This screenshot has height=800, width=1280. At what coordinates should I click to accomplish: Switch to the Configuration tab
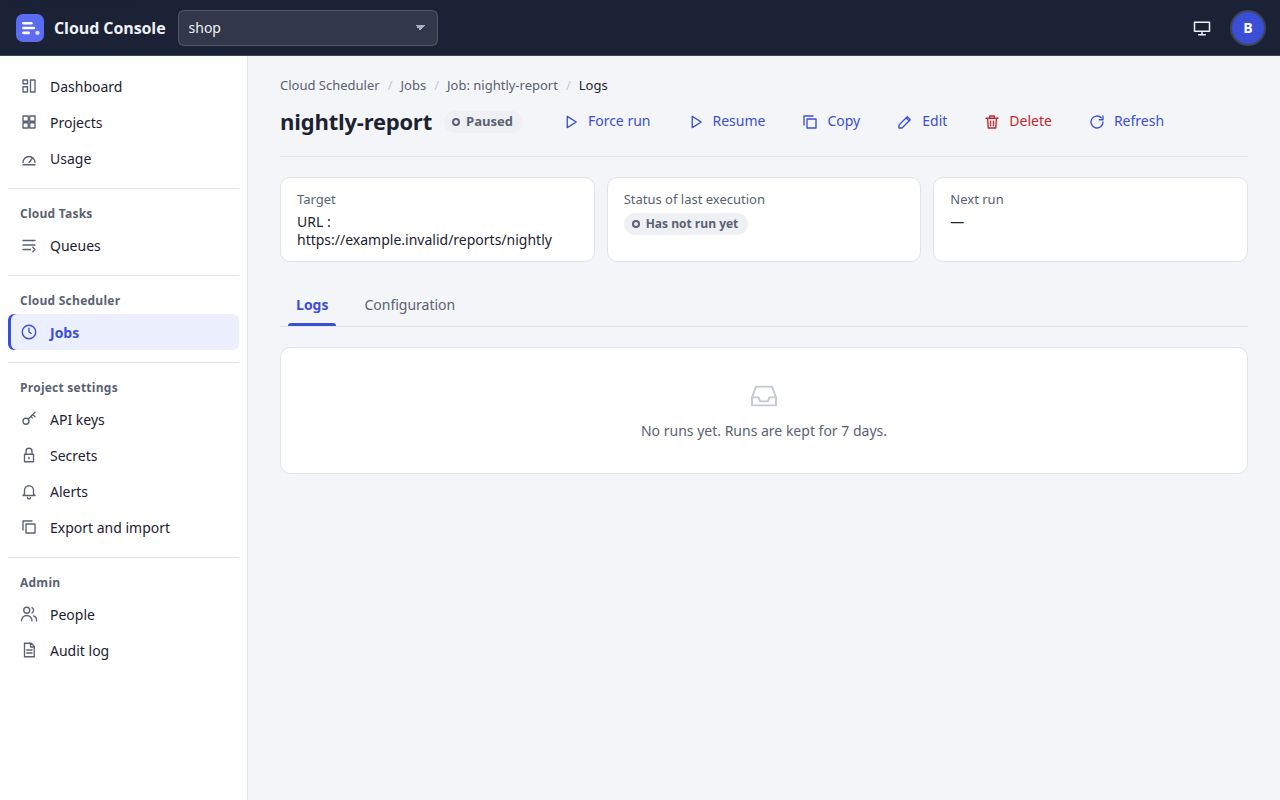point(409,305)
